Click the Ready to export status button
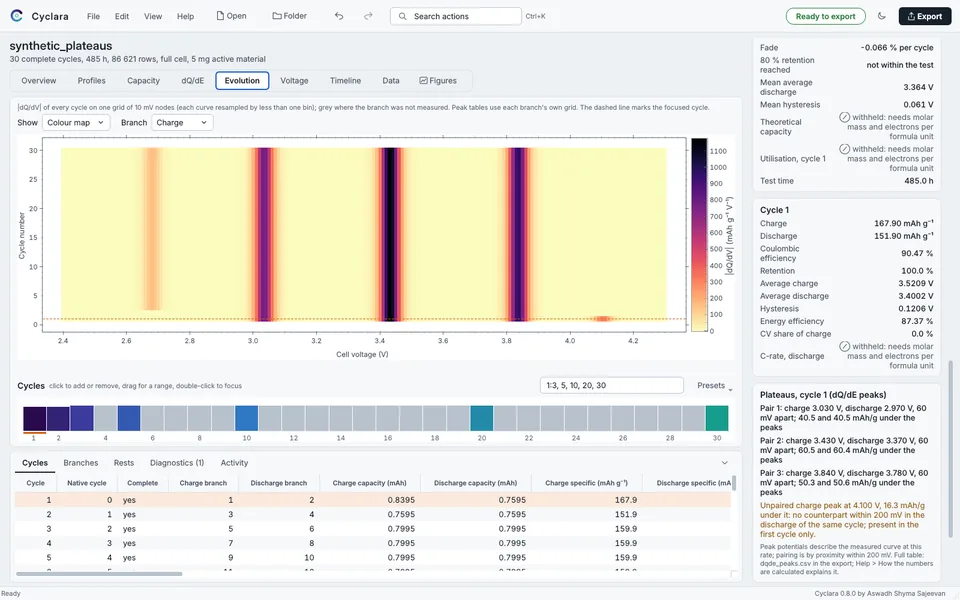This screenshot has height=600, width=960. tap(825, 17)
